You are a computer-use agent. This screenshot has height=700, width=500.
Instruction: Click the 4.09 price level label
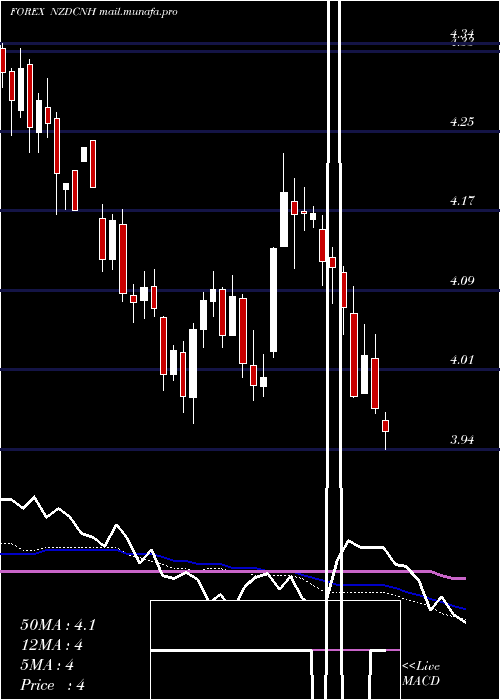point(462,281)
